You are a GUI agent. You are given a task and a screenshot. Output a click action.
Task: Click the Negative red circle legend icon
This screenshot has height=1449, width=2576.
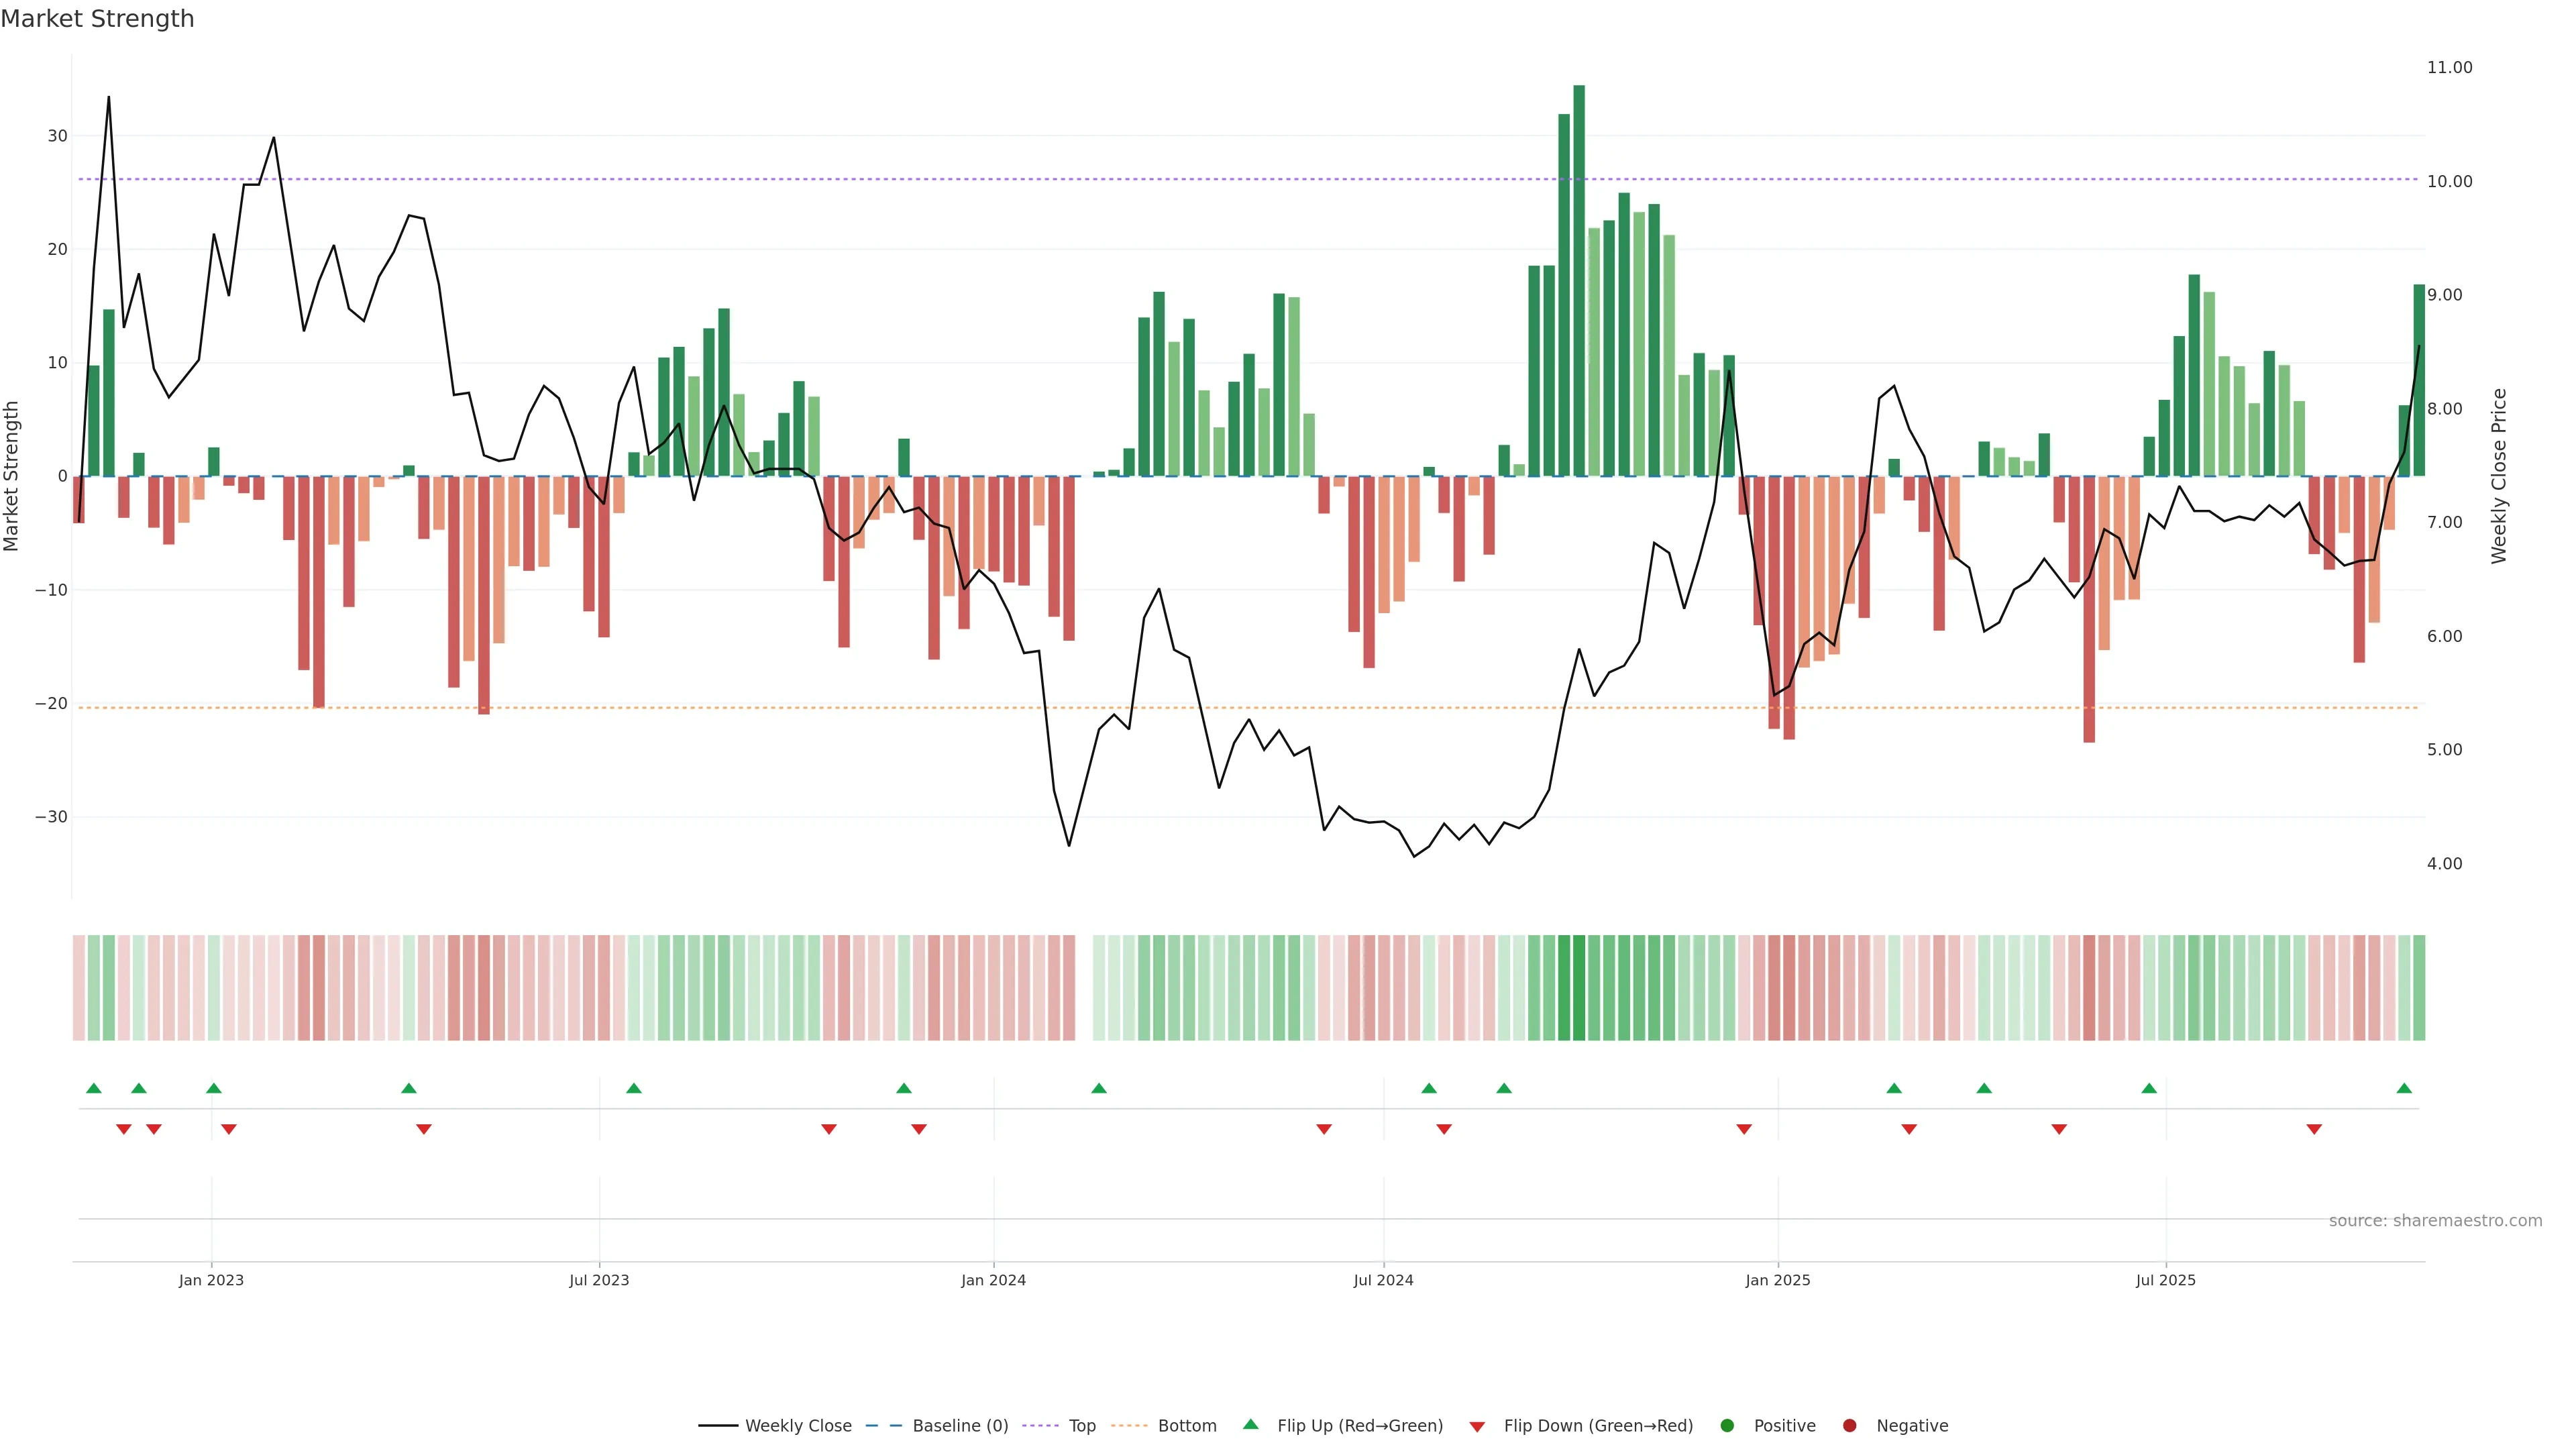click(1849, 1426)
